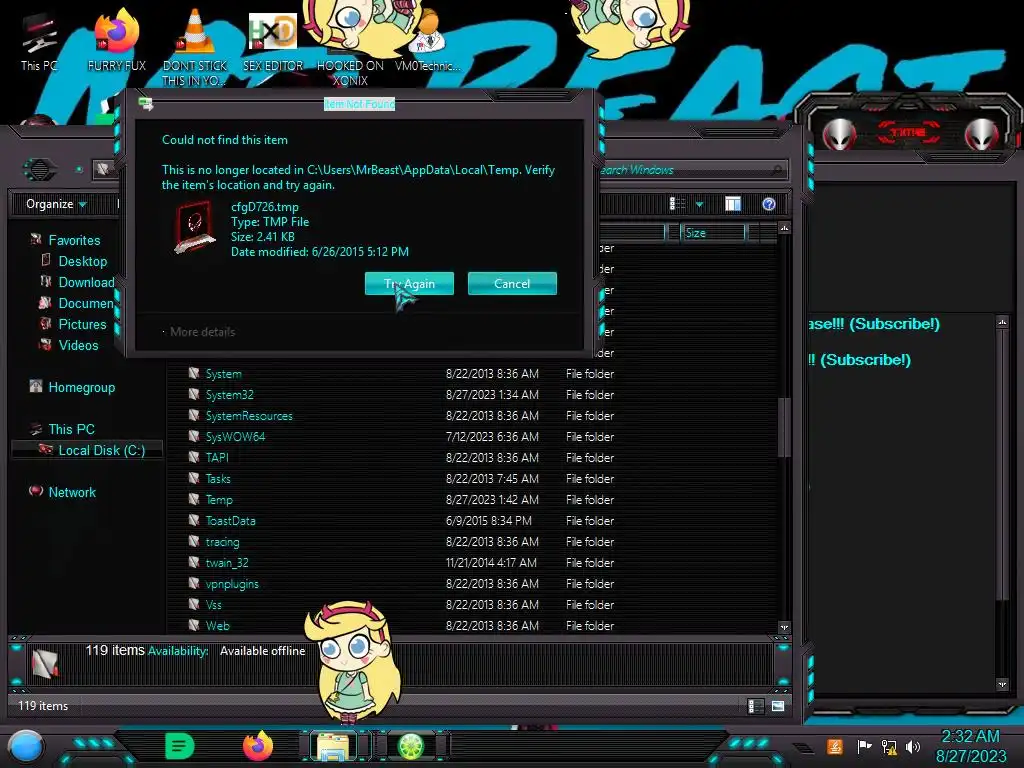
Task: Click the network tray icon
Action: 889,746
